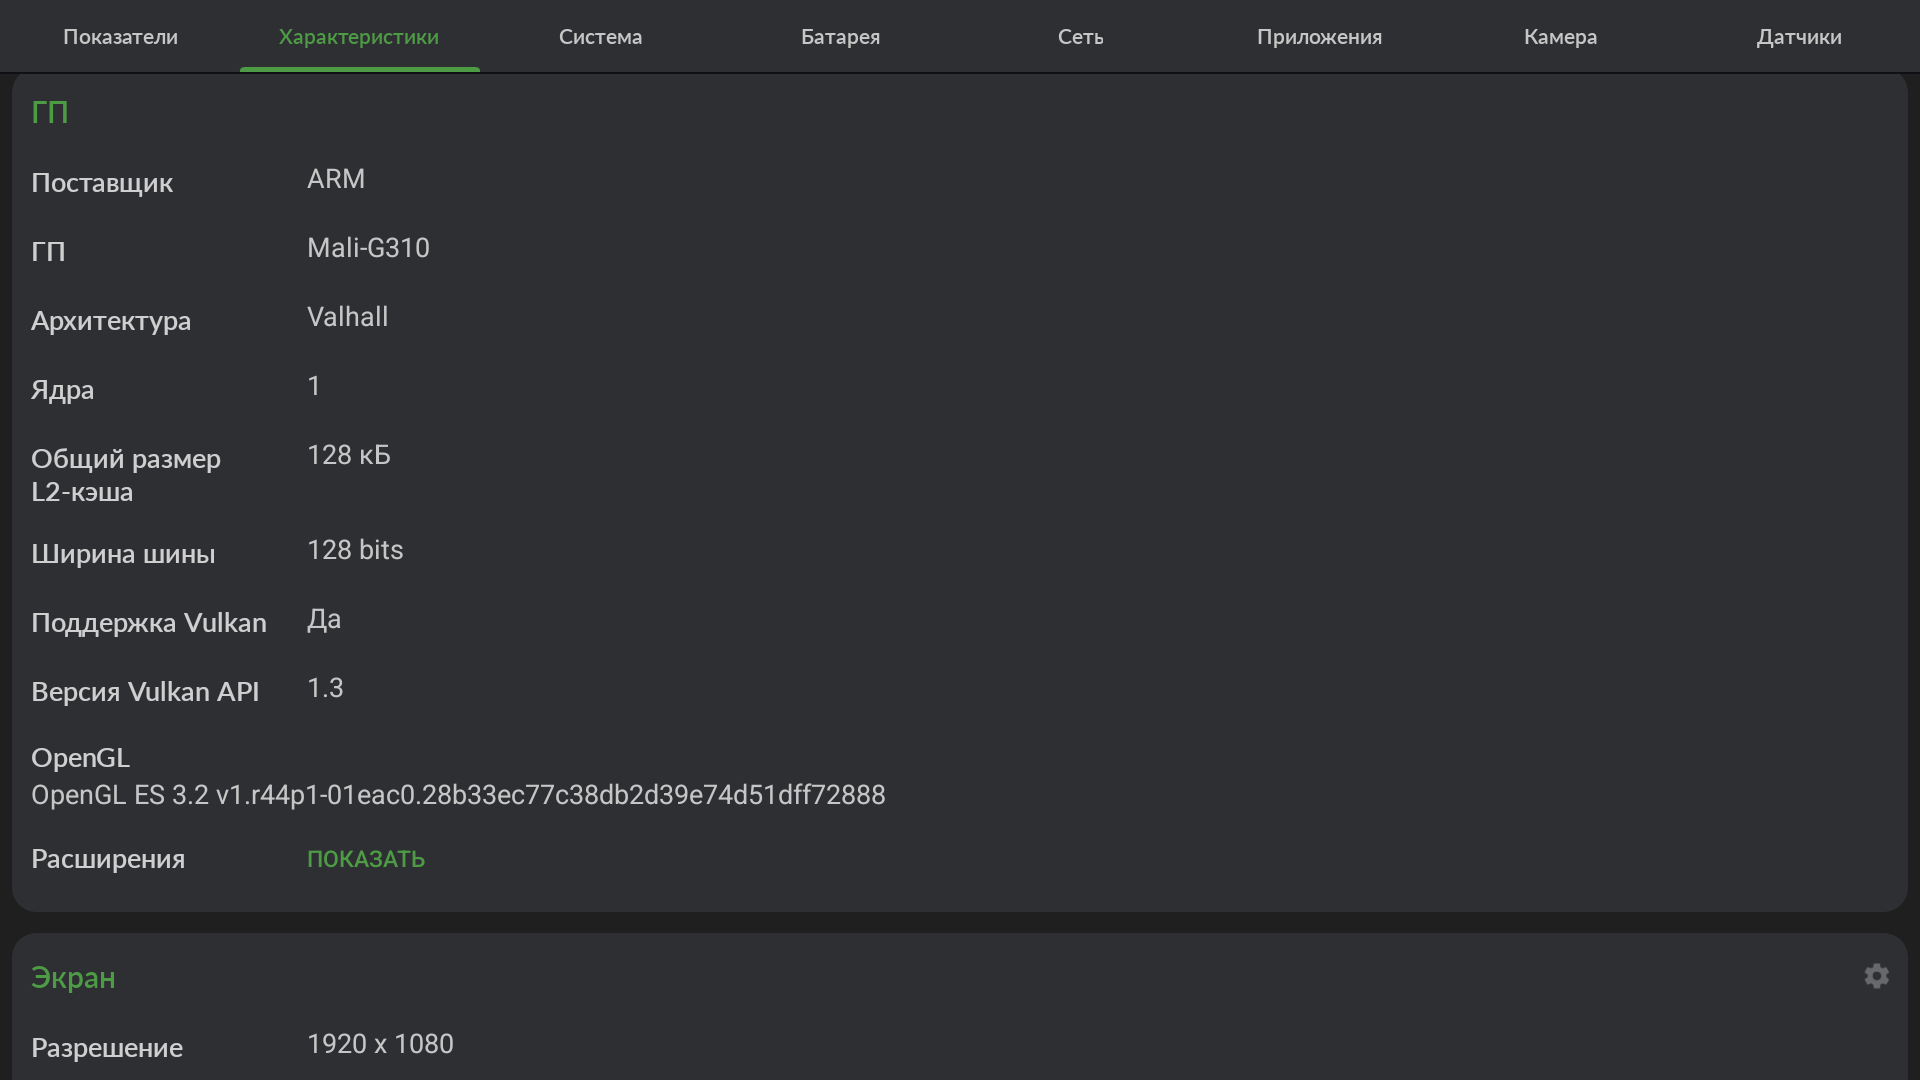Viewport: 1920px width, 1080px height.
Task: Switch to the Показатели tab
Action: tap(120, 37)
